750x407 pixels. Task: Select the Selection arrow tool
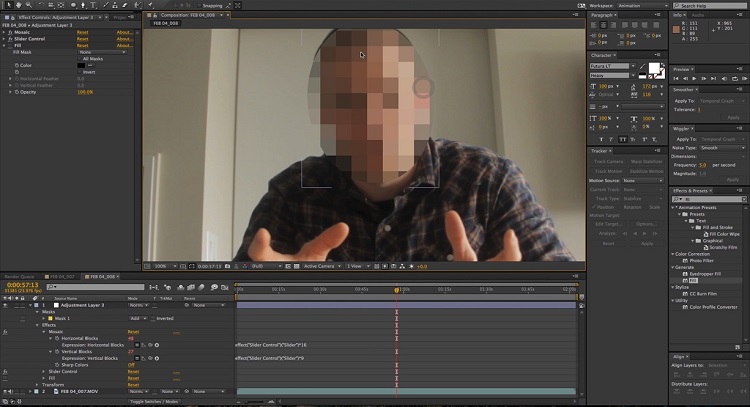[x=9, y=5]
